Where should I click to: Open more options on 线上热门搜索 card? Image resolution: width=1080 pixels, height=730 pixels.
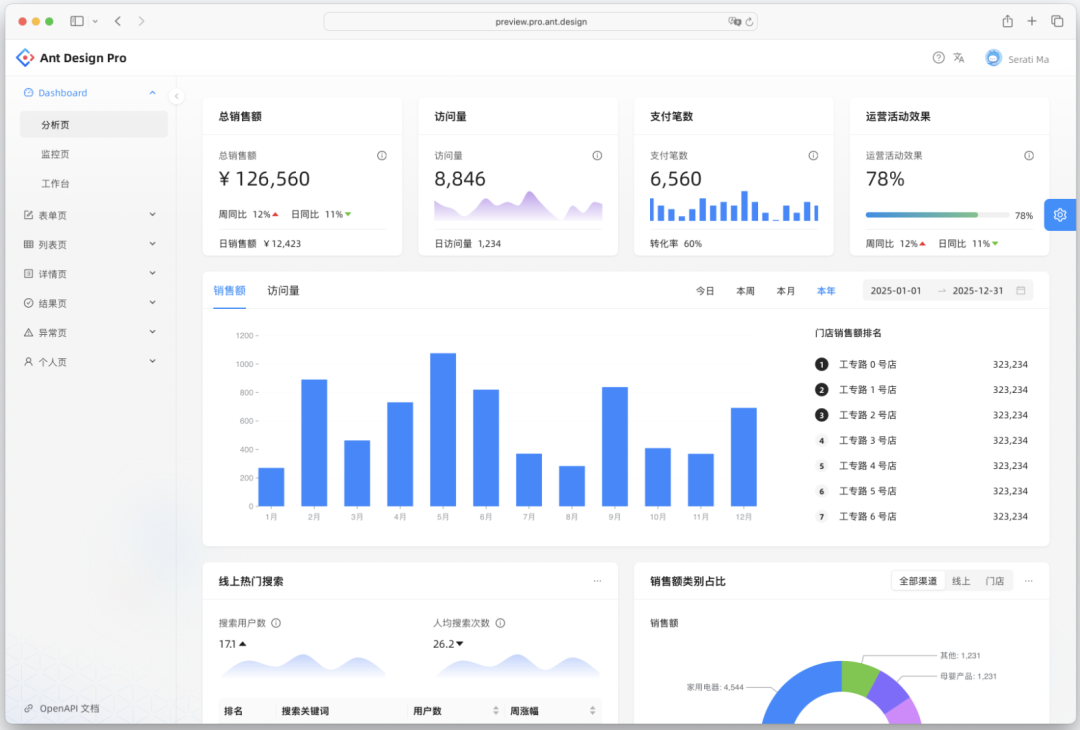597,581
